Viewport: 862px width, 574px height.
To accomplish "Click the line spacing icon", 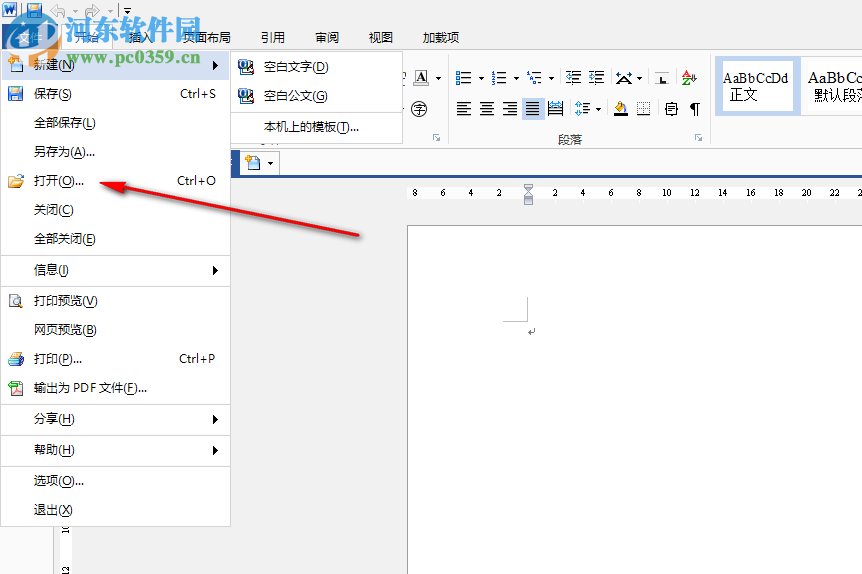I will pyautogui.click(x=583, y=109).
